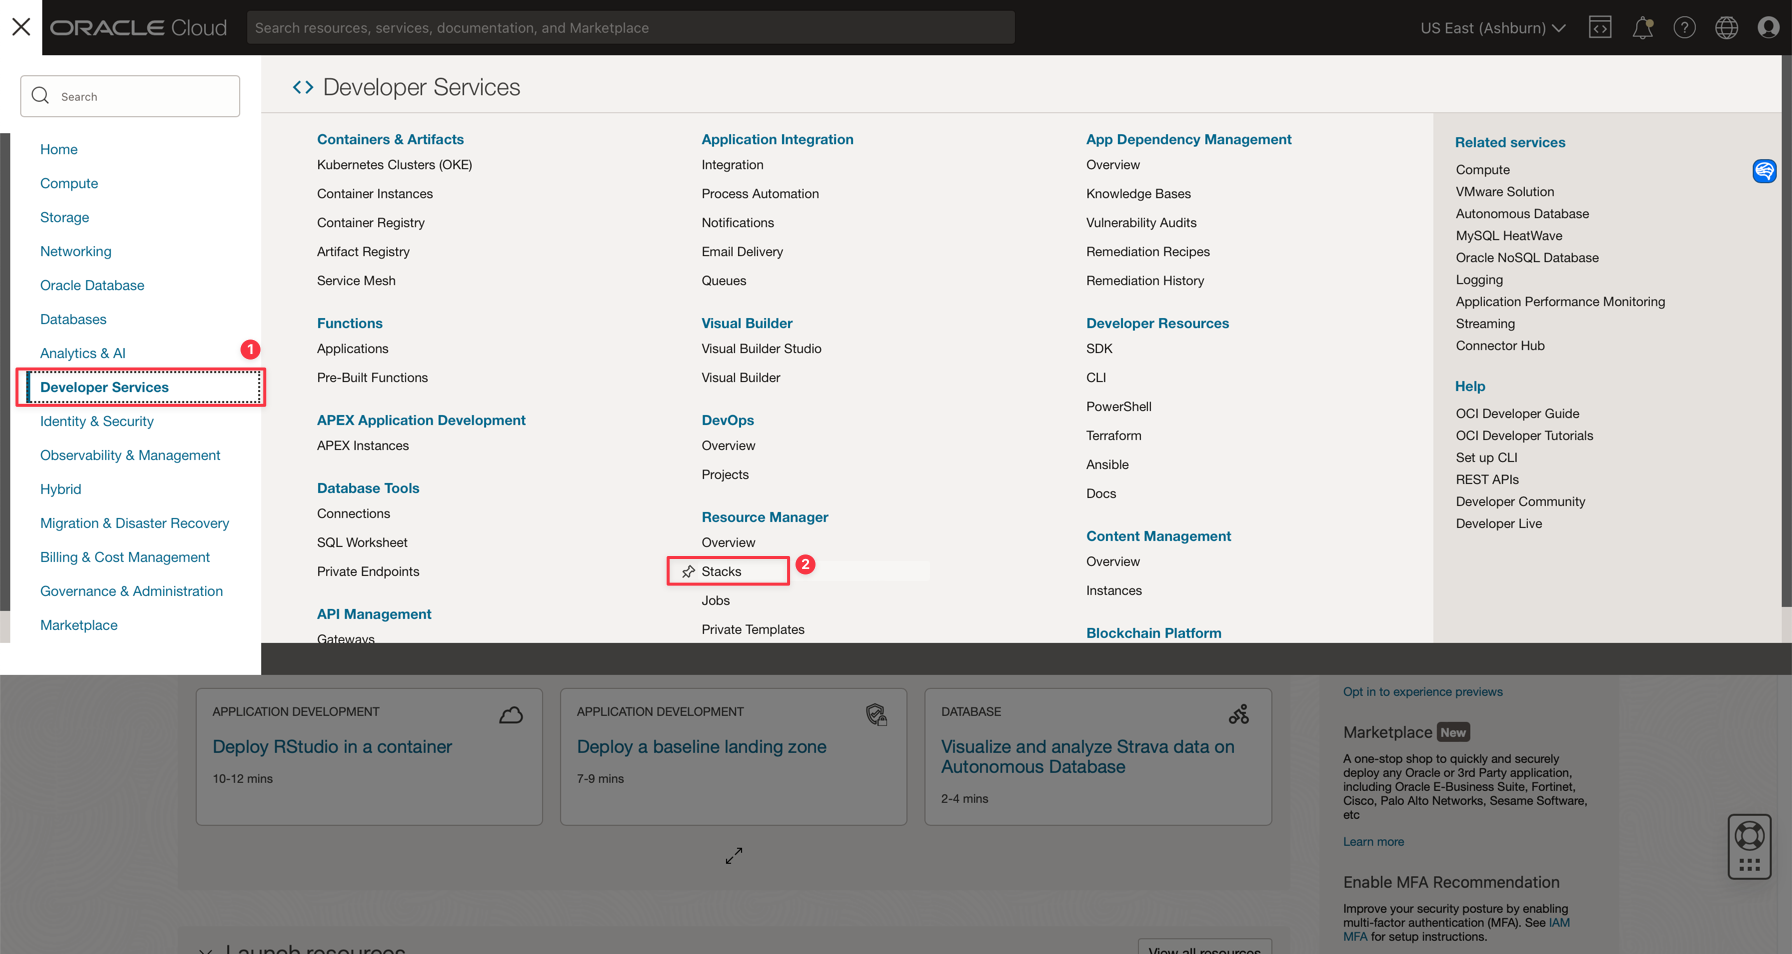Open Jobs under Resource Manager
Viewport: 1792px width, 954px height.
[716, 601]
